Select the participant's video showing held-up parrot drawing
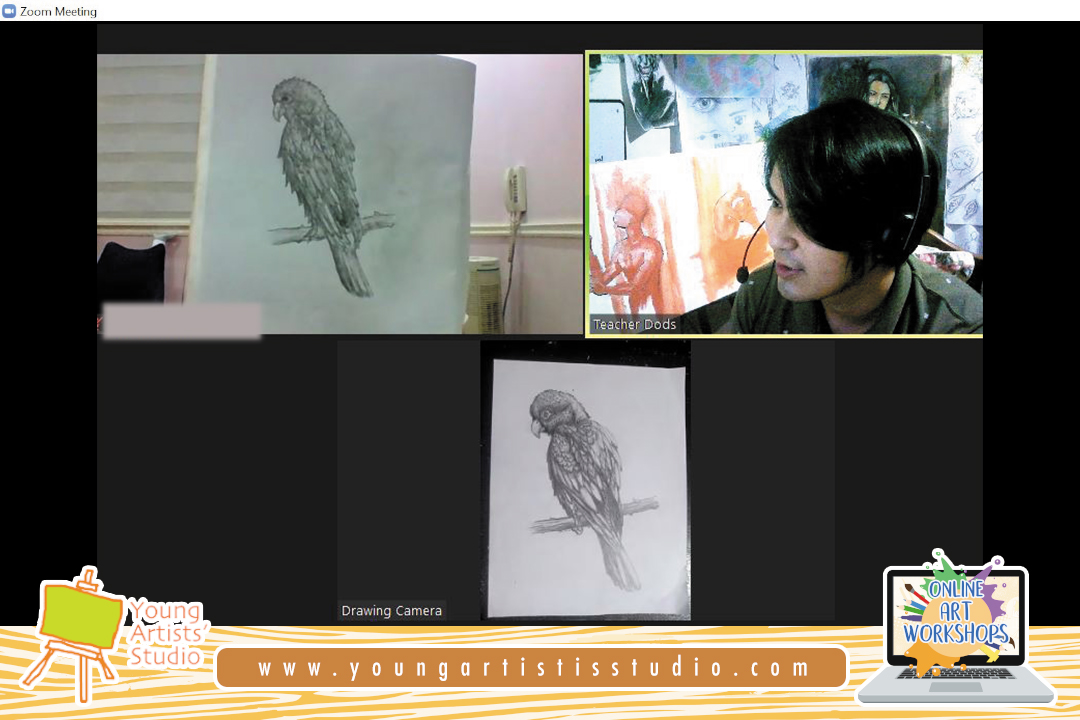The image size is (1080, 720). click(x=340, y=193)
